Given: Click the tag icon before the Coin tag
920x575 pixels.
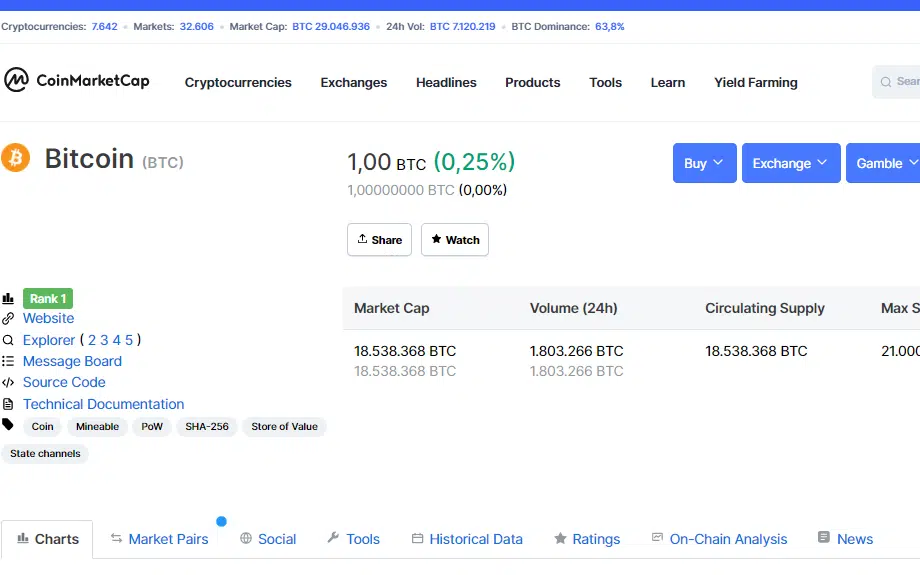Looking at the screenshot, I should point(8,425).
